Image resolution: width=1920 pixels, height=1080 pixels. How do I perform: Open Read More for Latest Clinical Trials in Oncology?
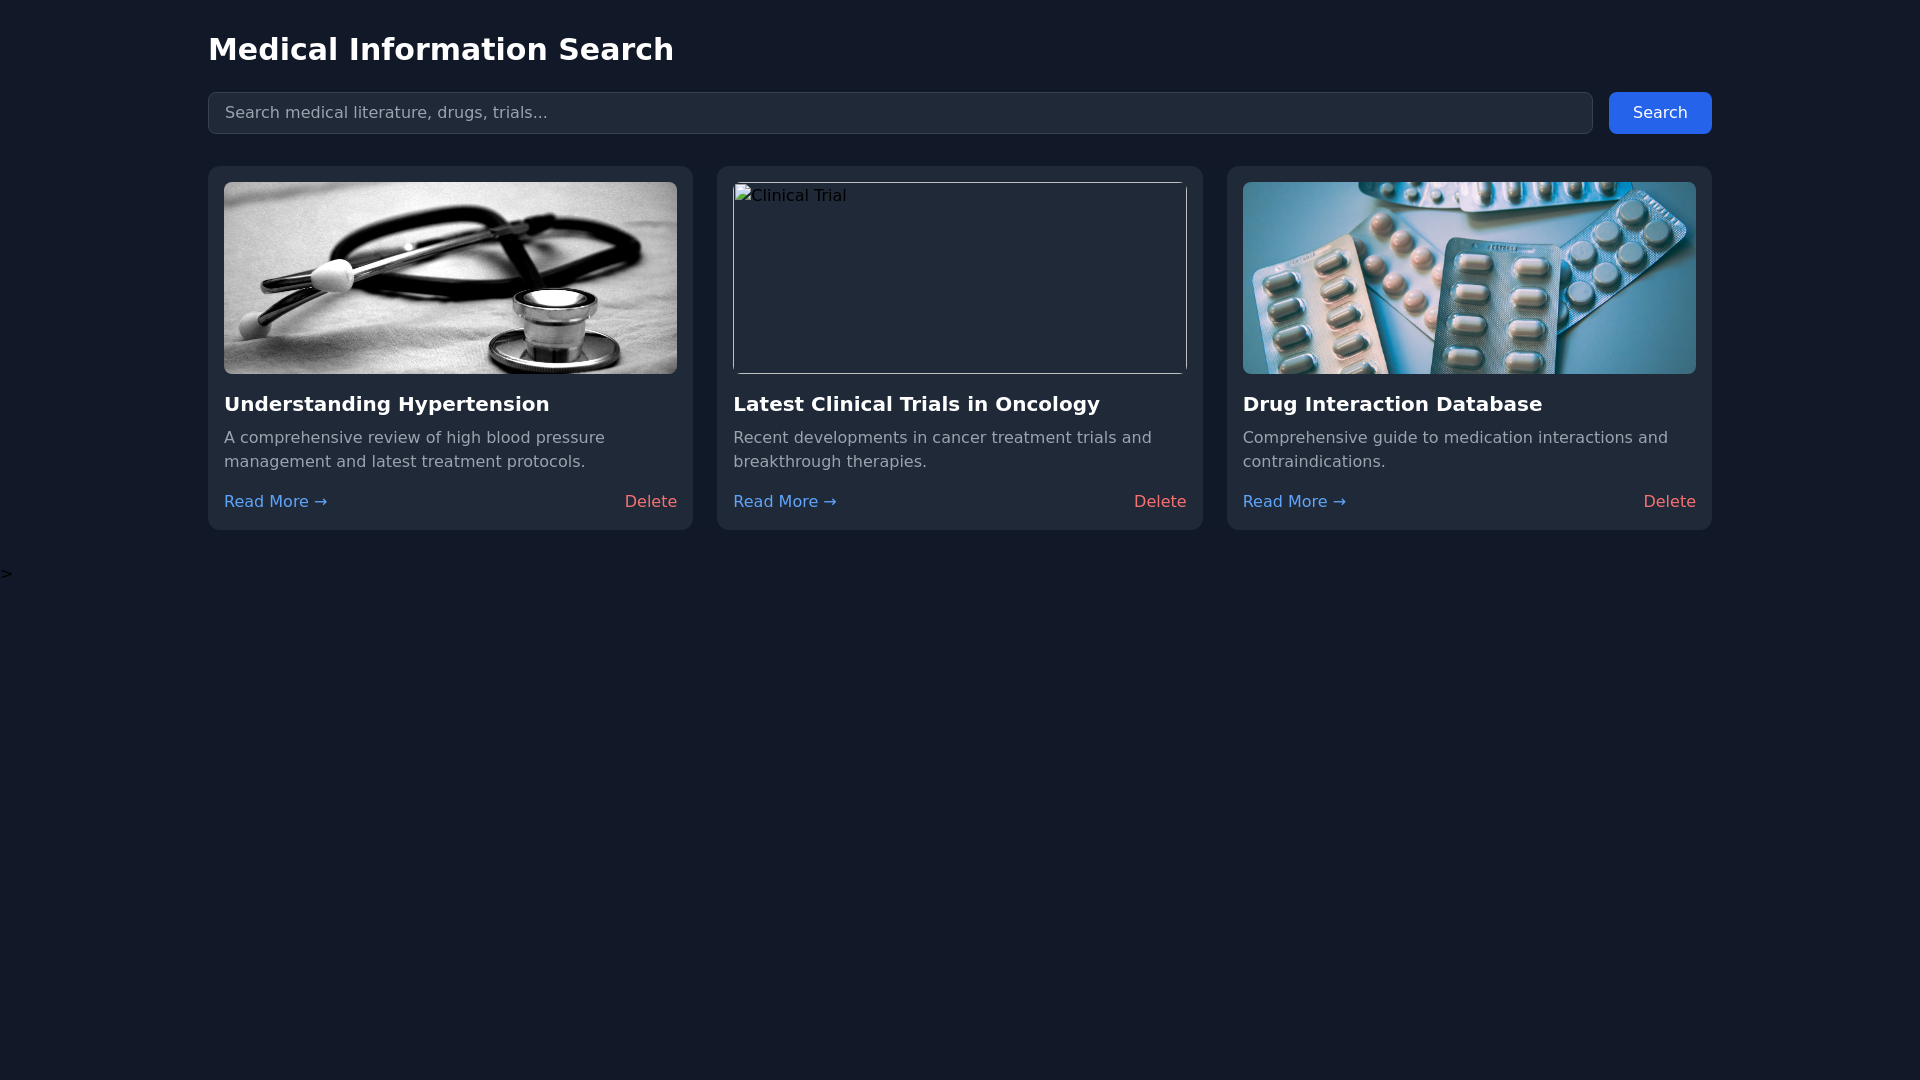click(x=776, y=501)
